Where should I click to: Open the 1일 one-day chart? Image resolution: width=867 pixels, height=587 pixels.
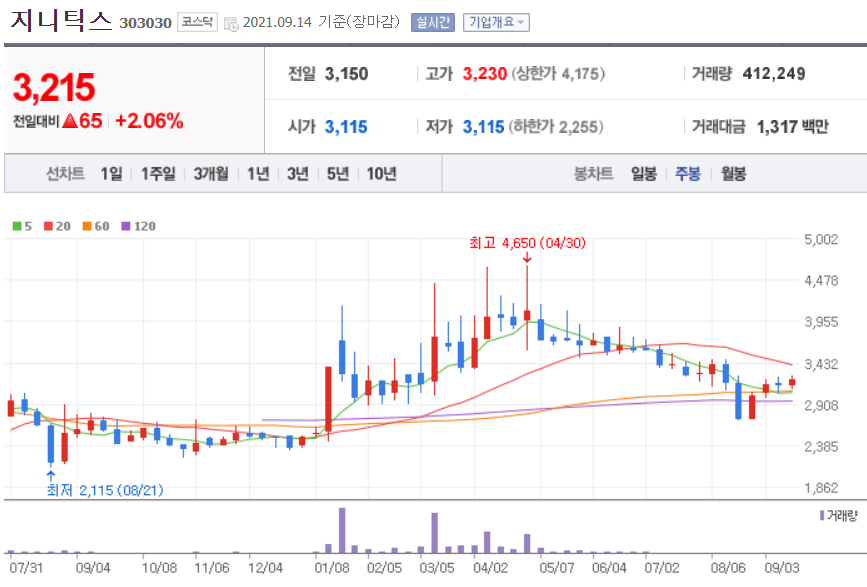point(110,173)
